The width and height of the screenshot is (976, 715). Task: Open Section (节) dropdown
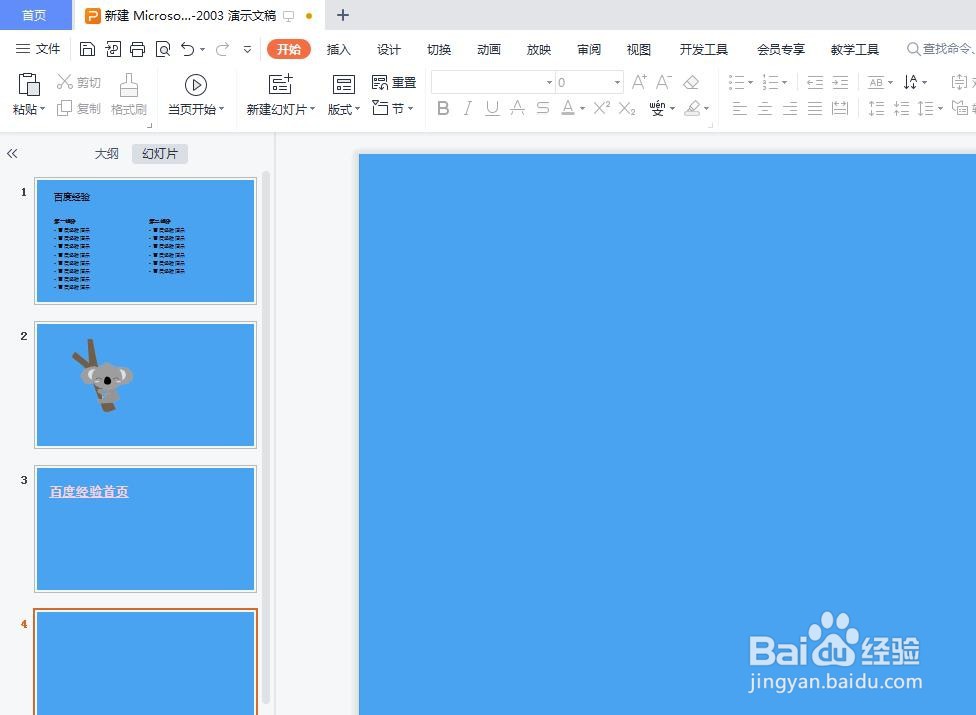[393, 109]
